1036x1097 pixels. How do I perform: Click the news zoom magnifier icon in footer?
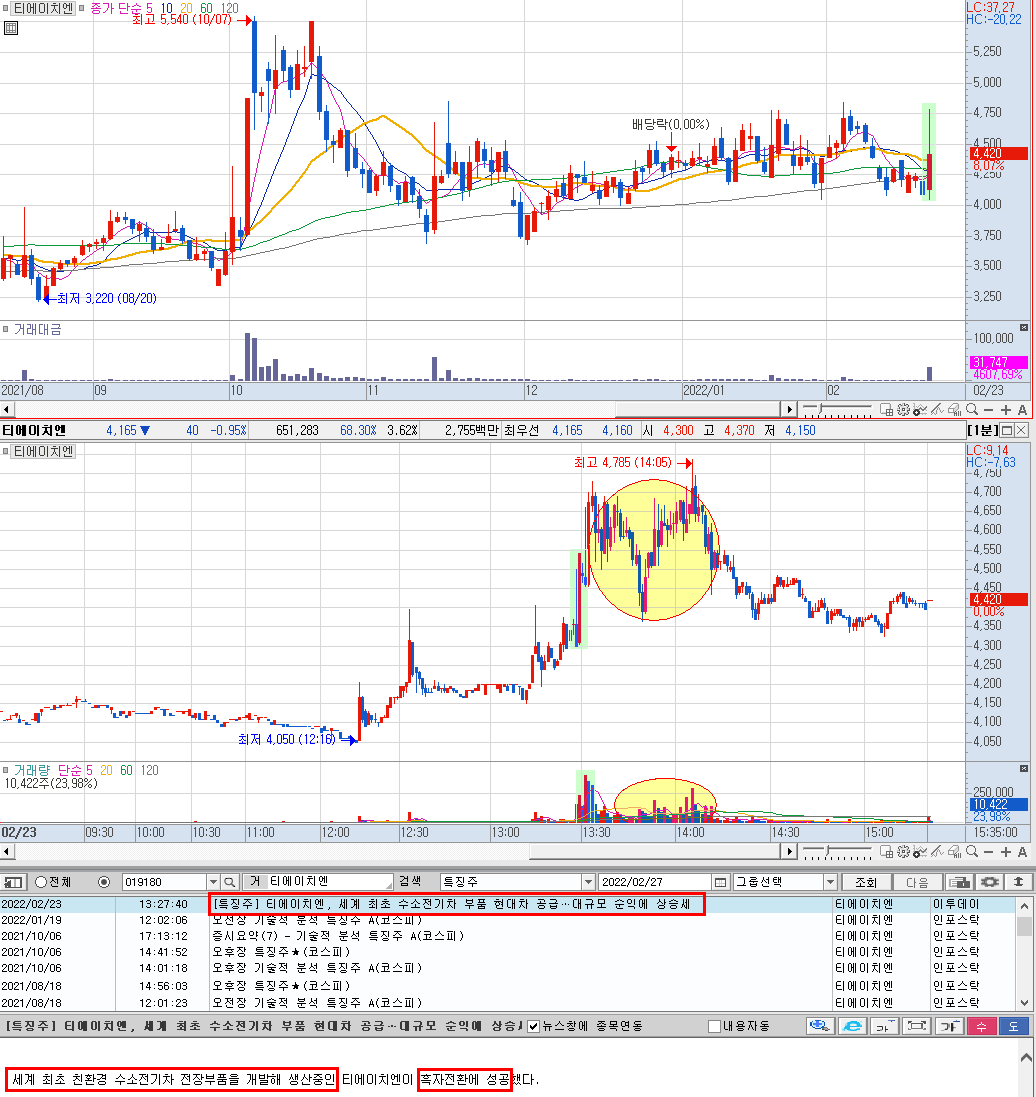[x=820, y=1026]
